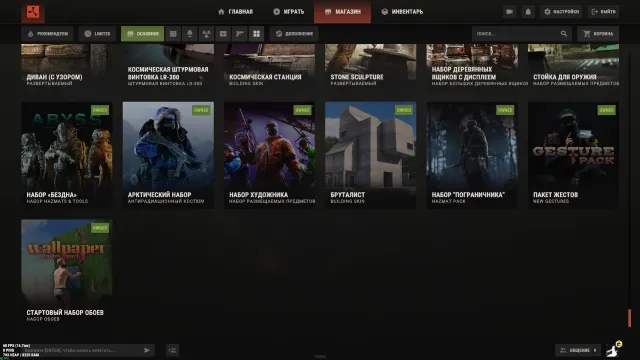Screen dimensions: 640x360
Task: Click OWNED badge on БРУТАЛИСТ
Action: [404, 110]
